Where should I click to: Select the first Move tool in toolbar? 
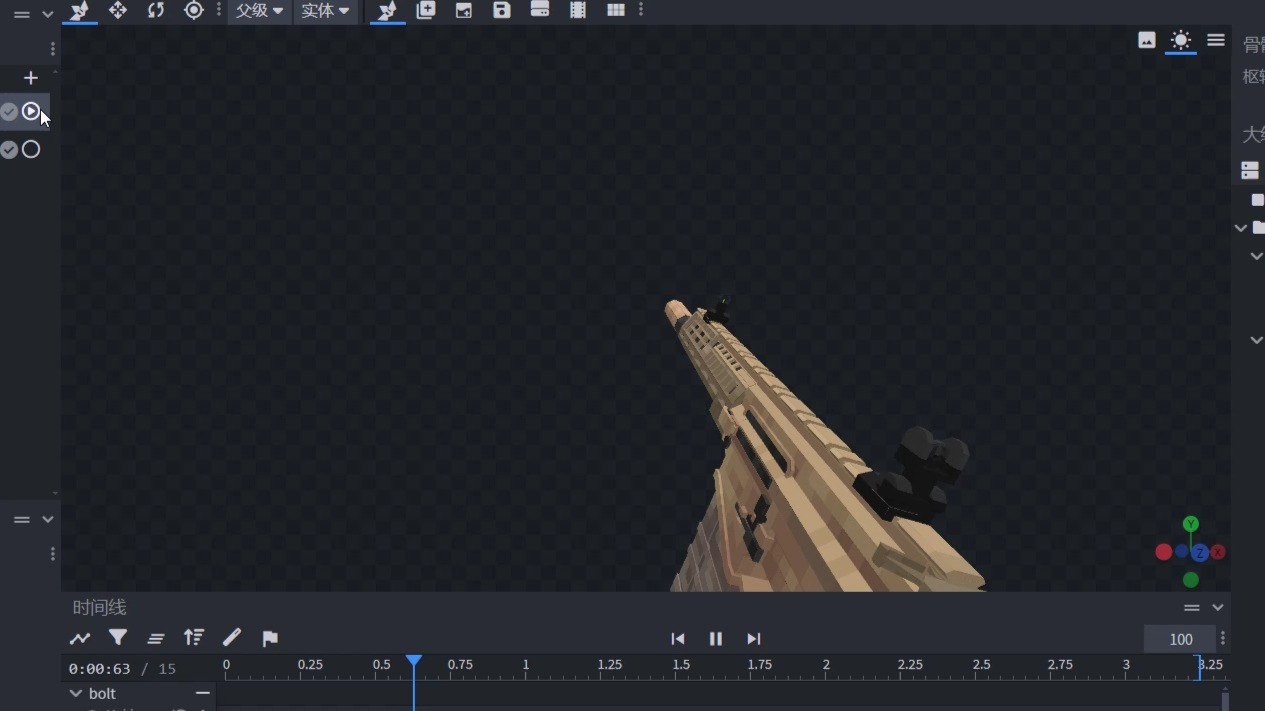pos(80,10)
